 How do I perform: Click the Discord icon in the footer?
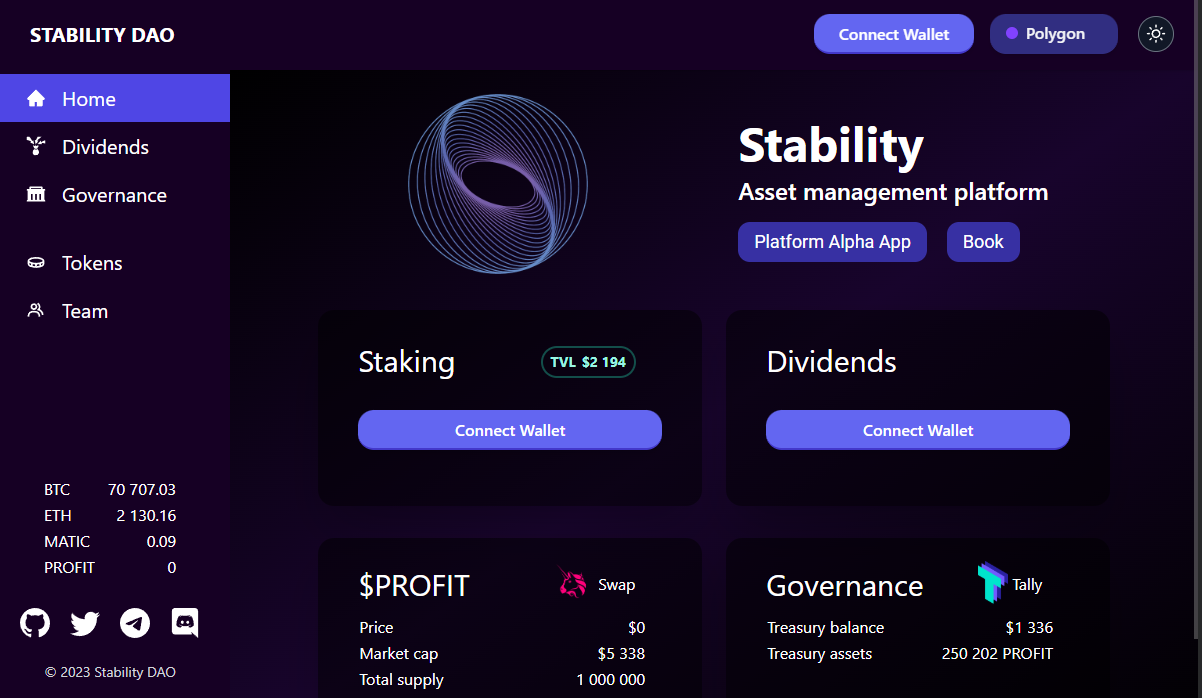185,622
